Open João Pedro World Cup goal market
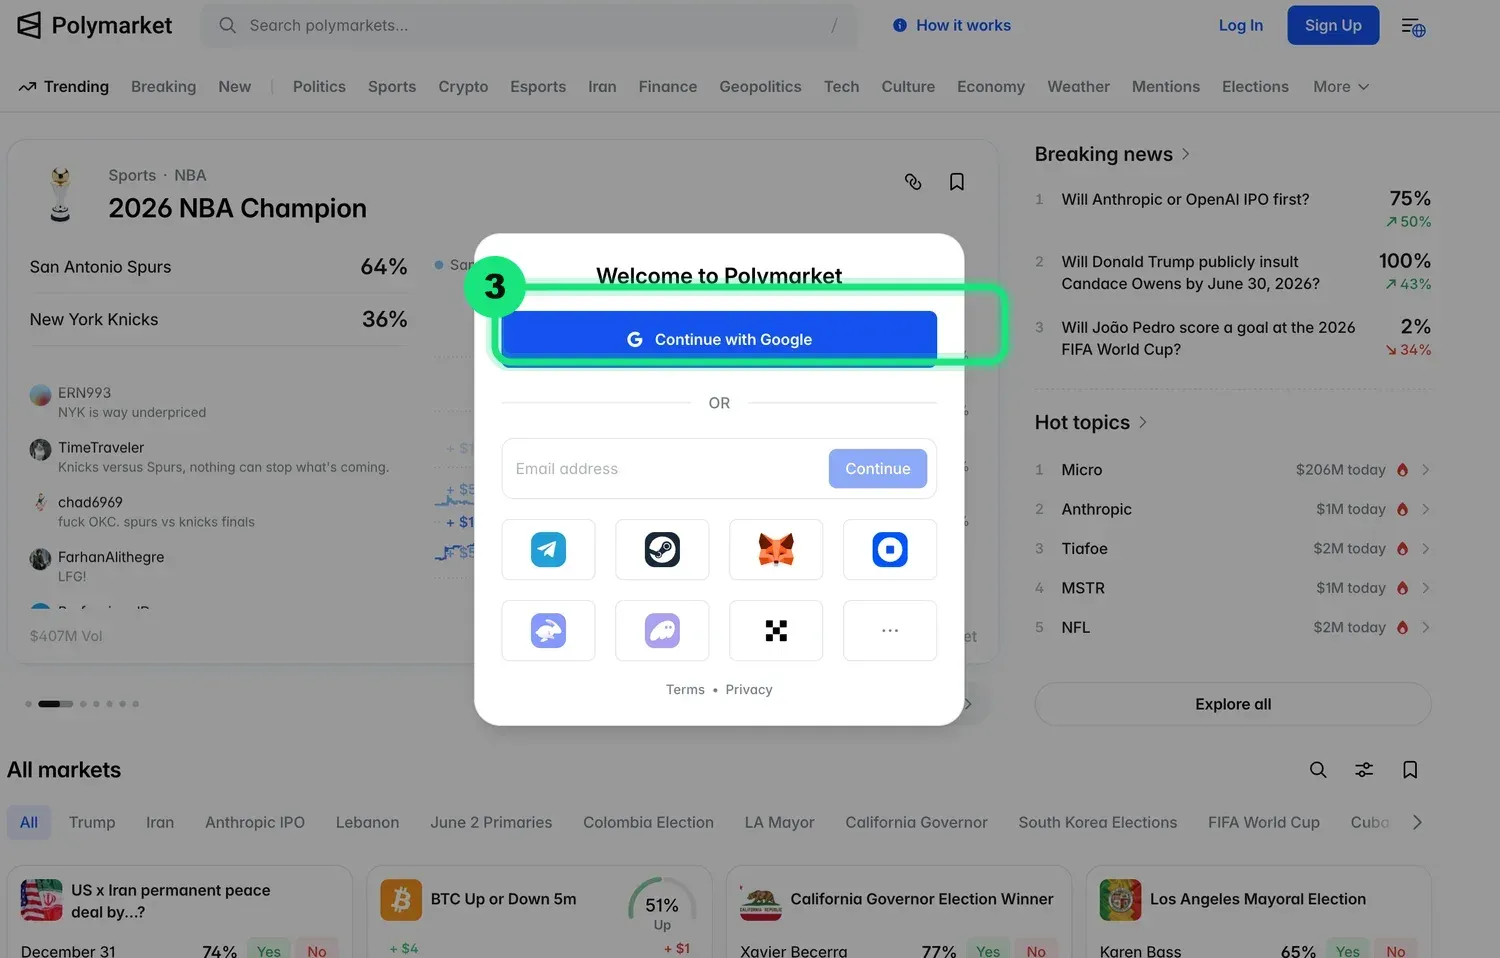Screen dimensions: 1500x958 click(x=1208, y=338)
